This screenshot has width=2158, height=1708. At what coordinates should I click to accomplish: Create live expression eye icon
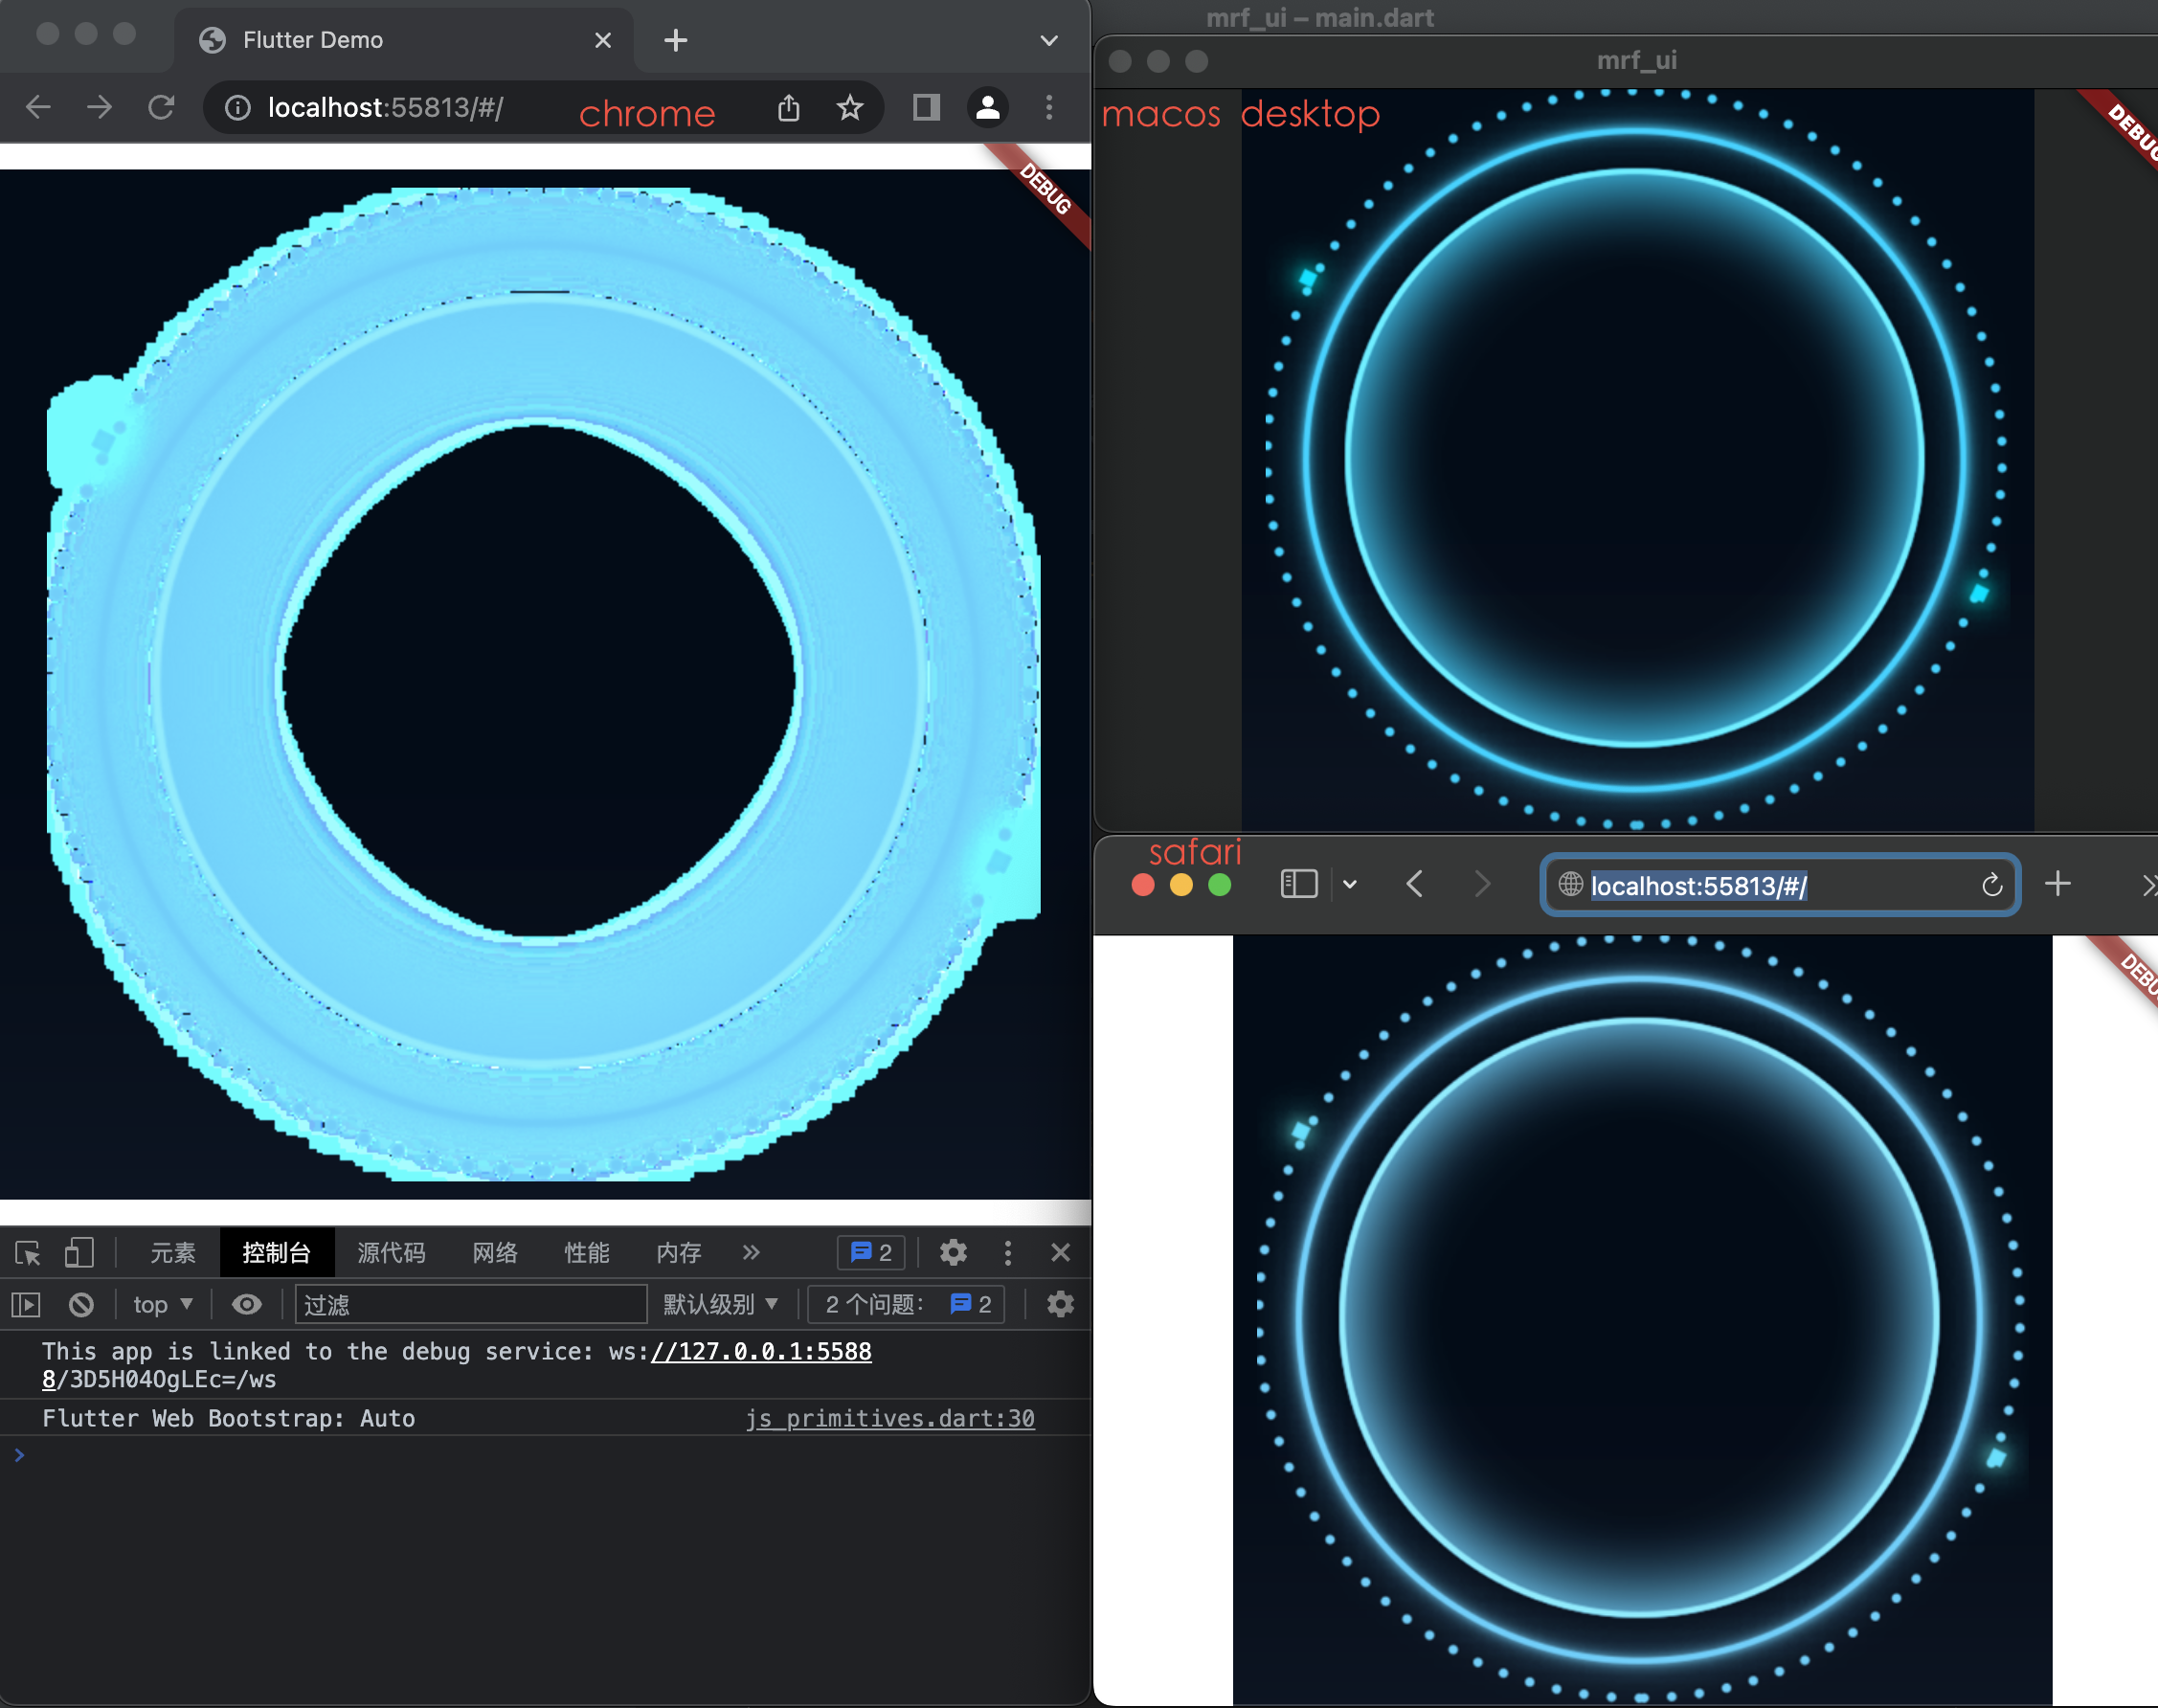point(247,1304)
